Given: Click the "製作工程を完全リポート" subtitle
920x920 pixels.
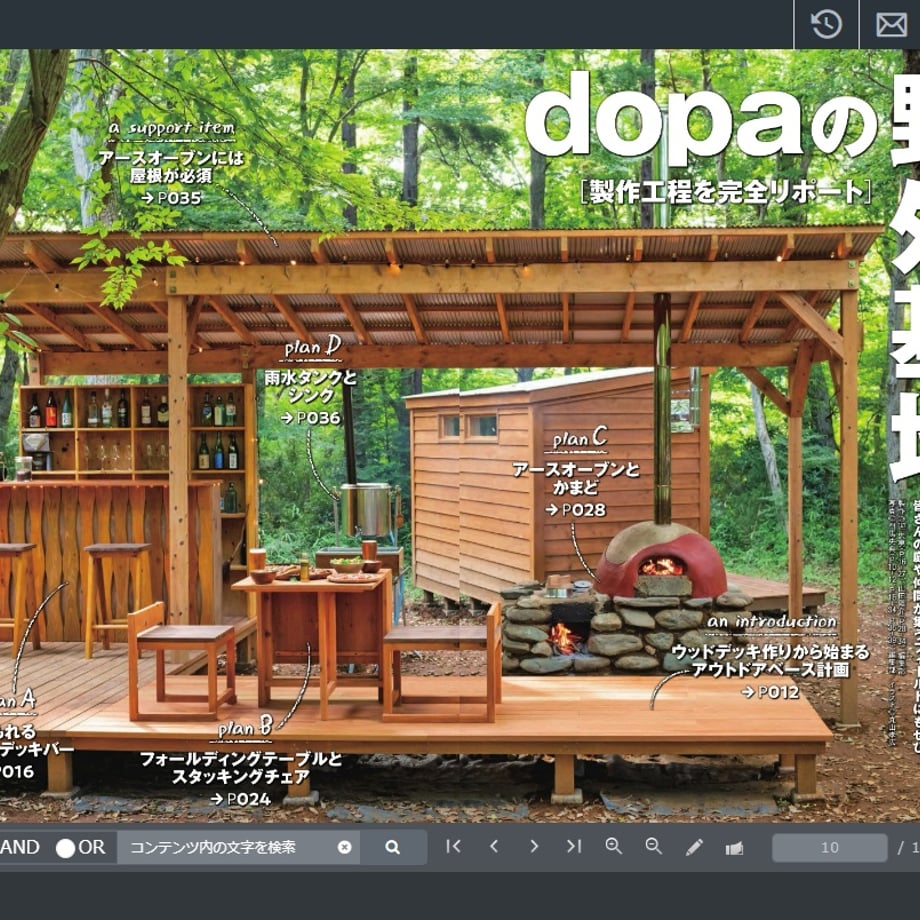Looking at the screenshot, I should click(726, 191).
